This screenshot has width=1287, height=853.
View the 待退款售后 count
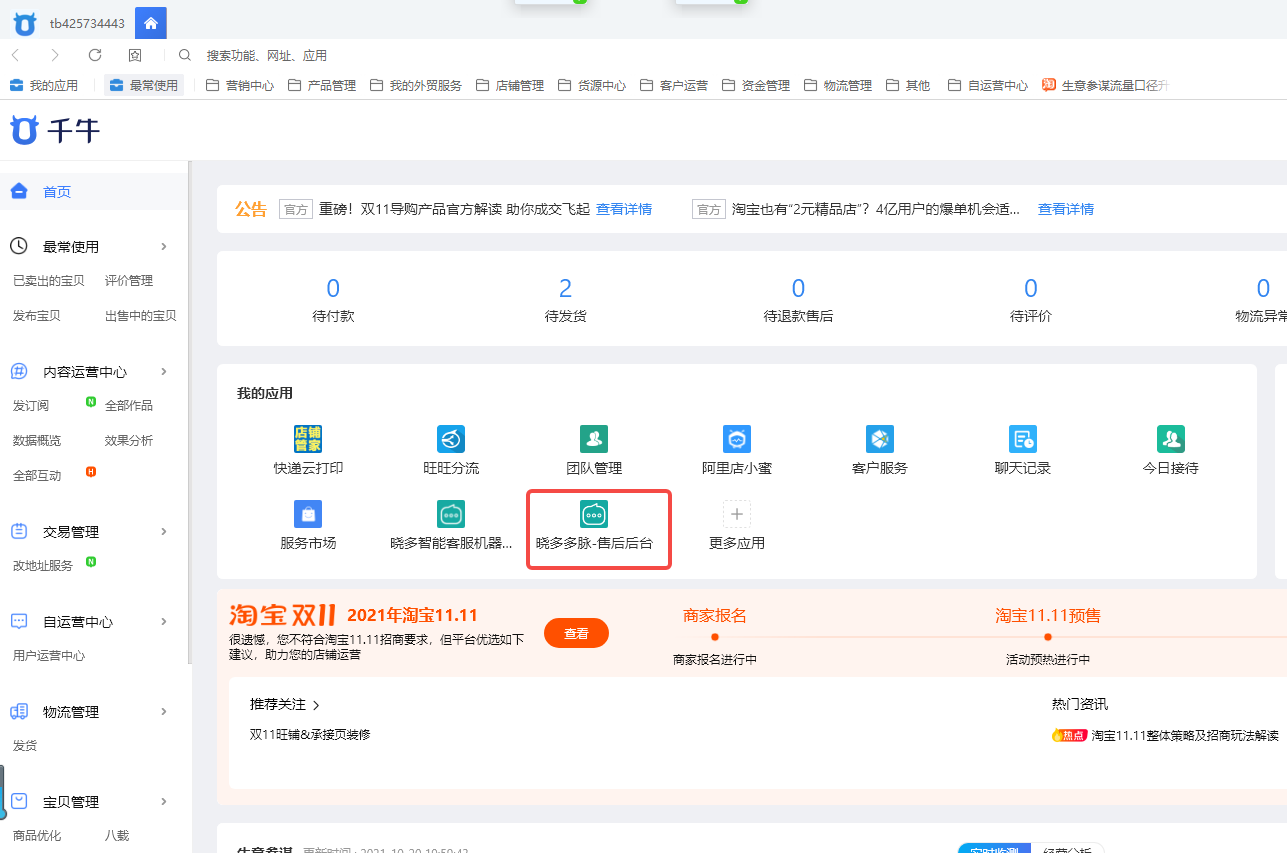[798, 289]
